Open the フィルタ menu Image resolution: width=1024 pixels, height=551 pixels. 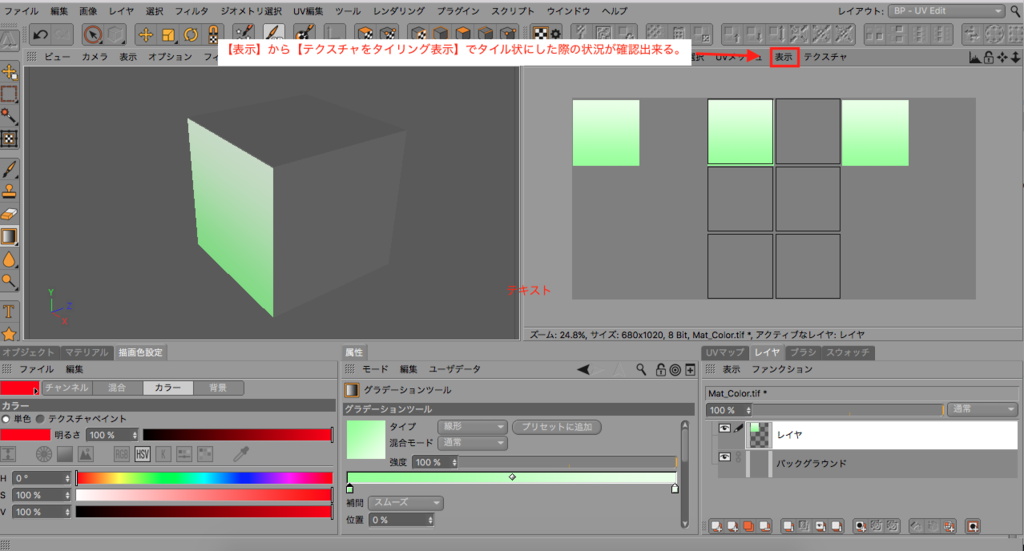(x=191, y=11)
